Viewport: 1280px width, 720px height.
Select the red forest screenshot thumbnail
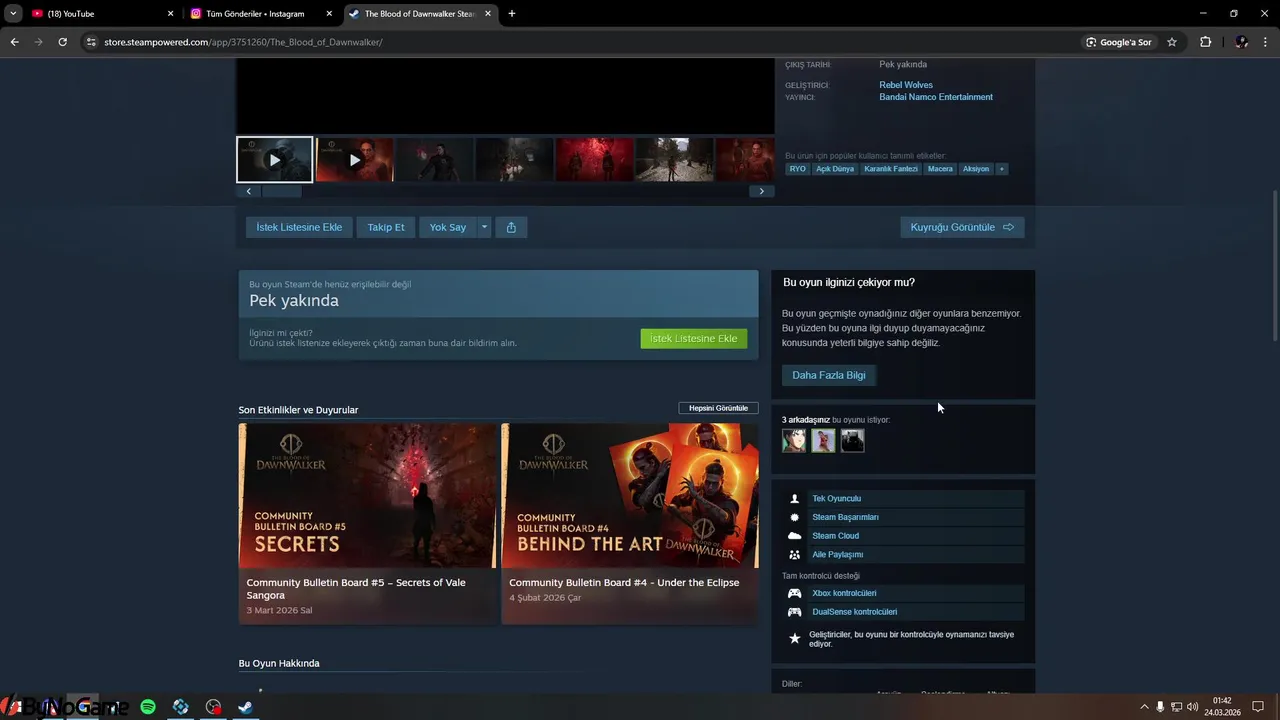point(595,160)
